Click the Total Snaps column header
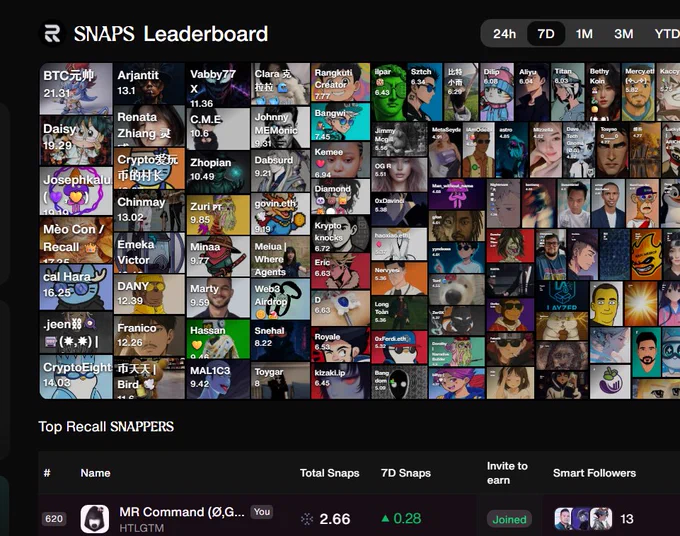 [x=329, y=473]
